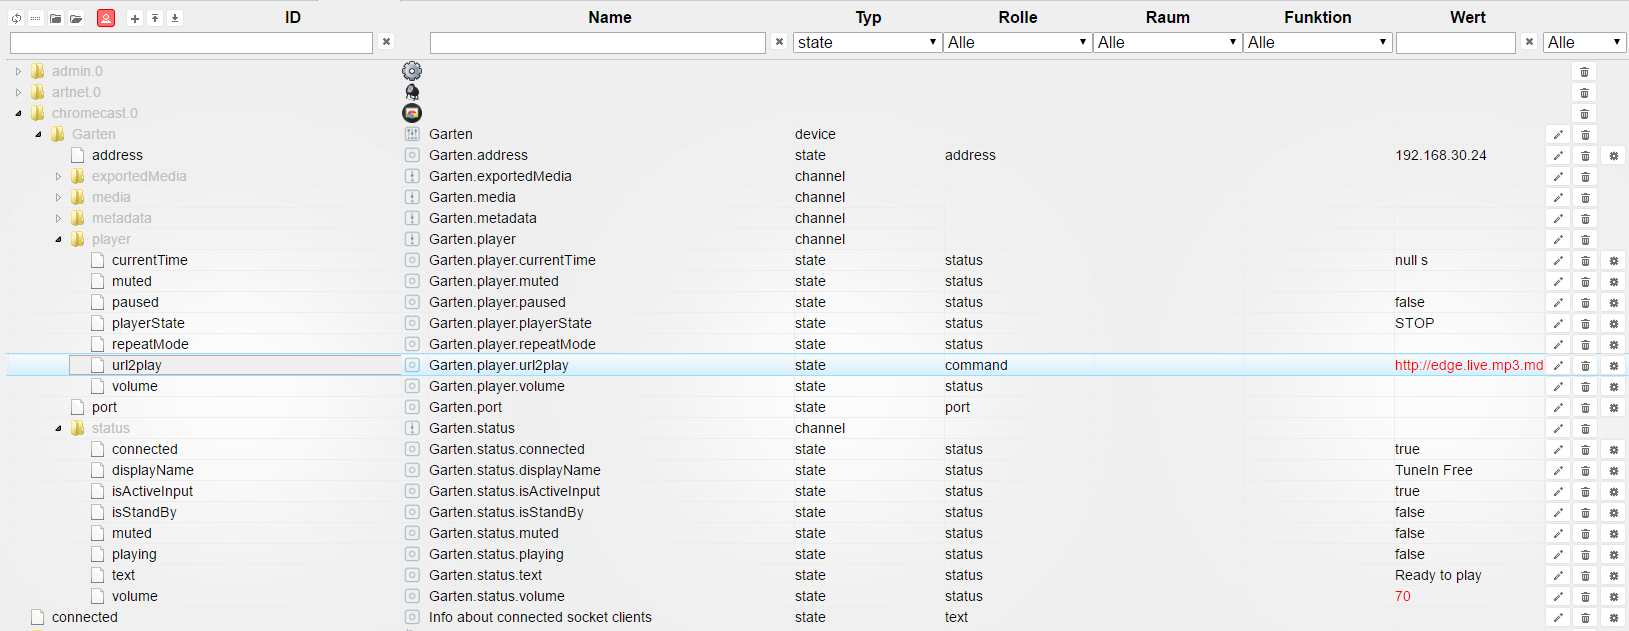Delete the chromecast.0 object

coord(1584,114)
